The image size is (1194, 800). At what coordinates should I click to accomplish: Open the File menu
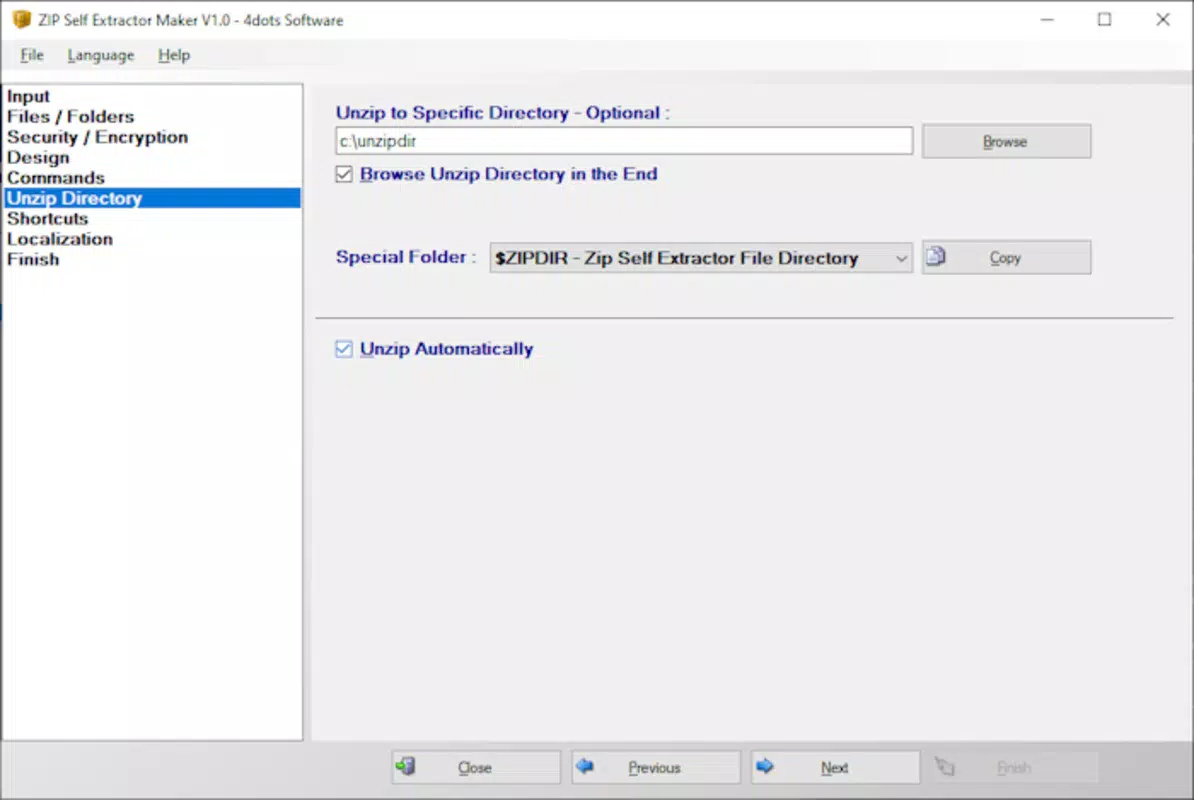pyautogui.click(x=32, y=55)
